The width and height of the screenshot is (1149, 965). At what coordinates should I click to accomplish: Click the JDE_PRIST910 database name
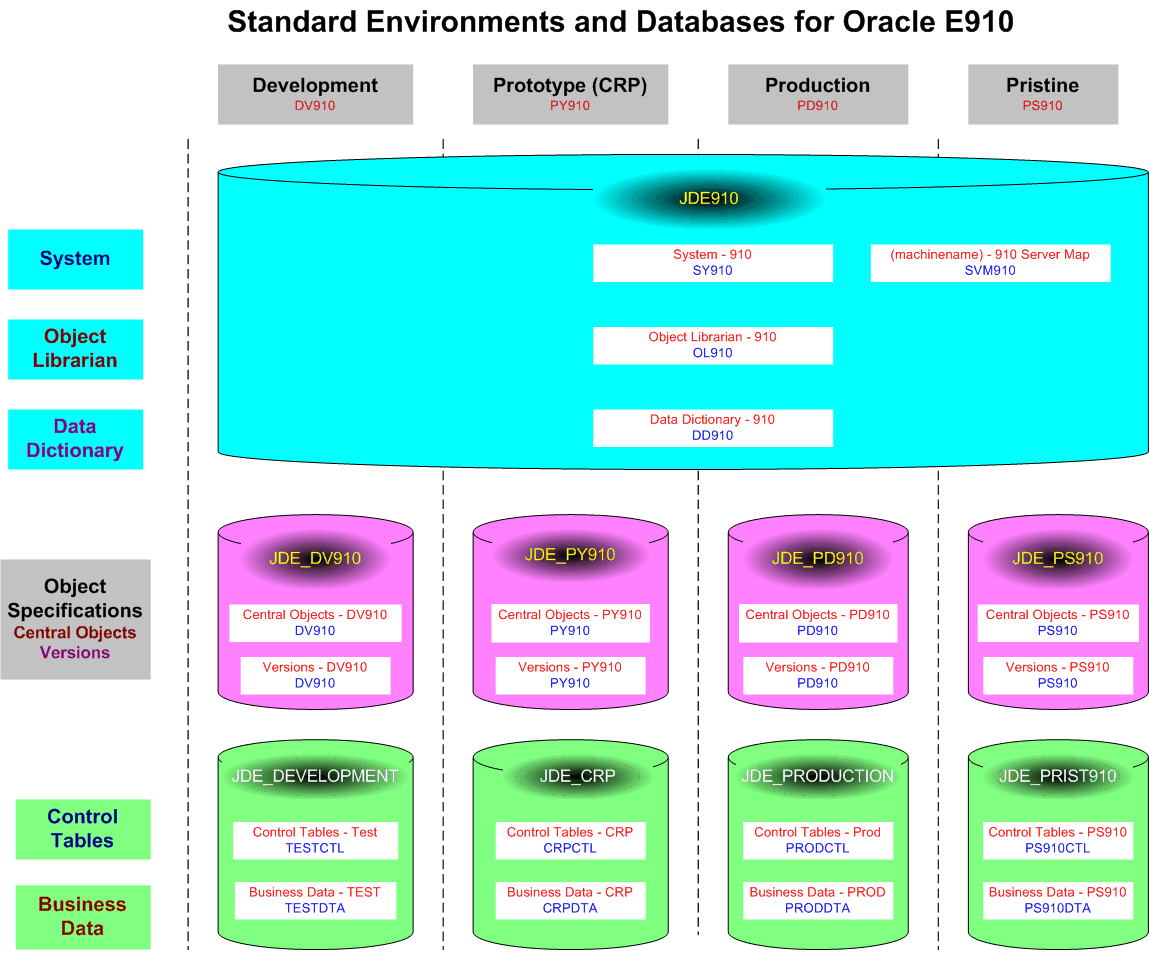1057,776
